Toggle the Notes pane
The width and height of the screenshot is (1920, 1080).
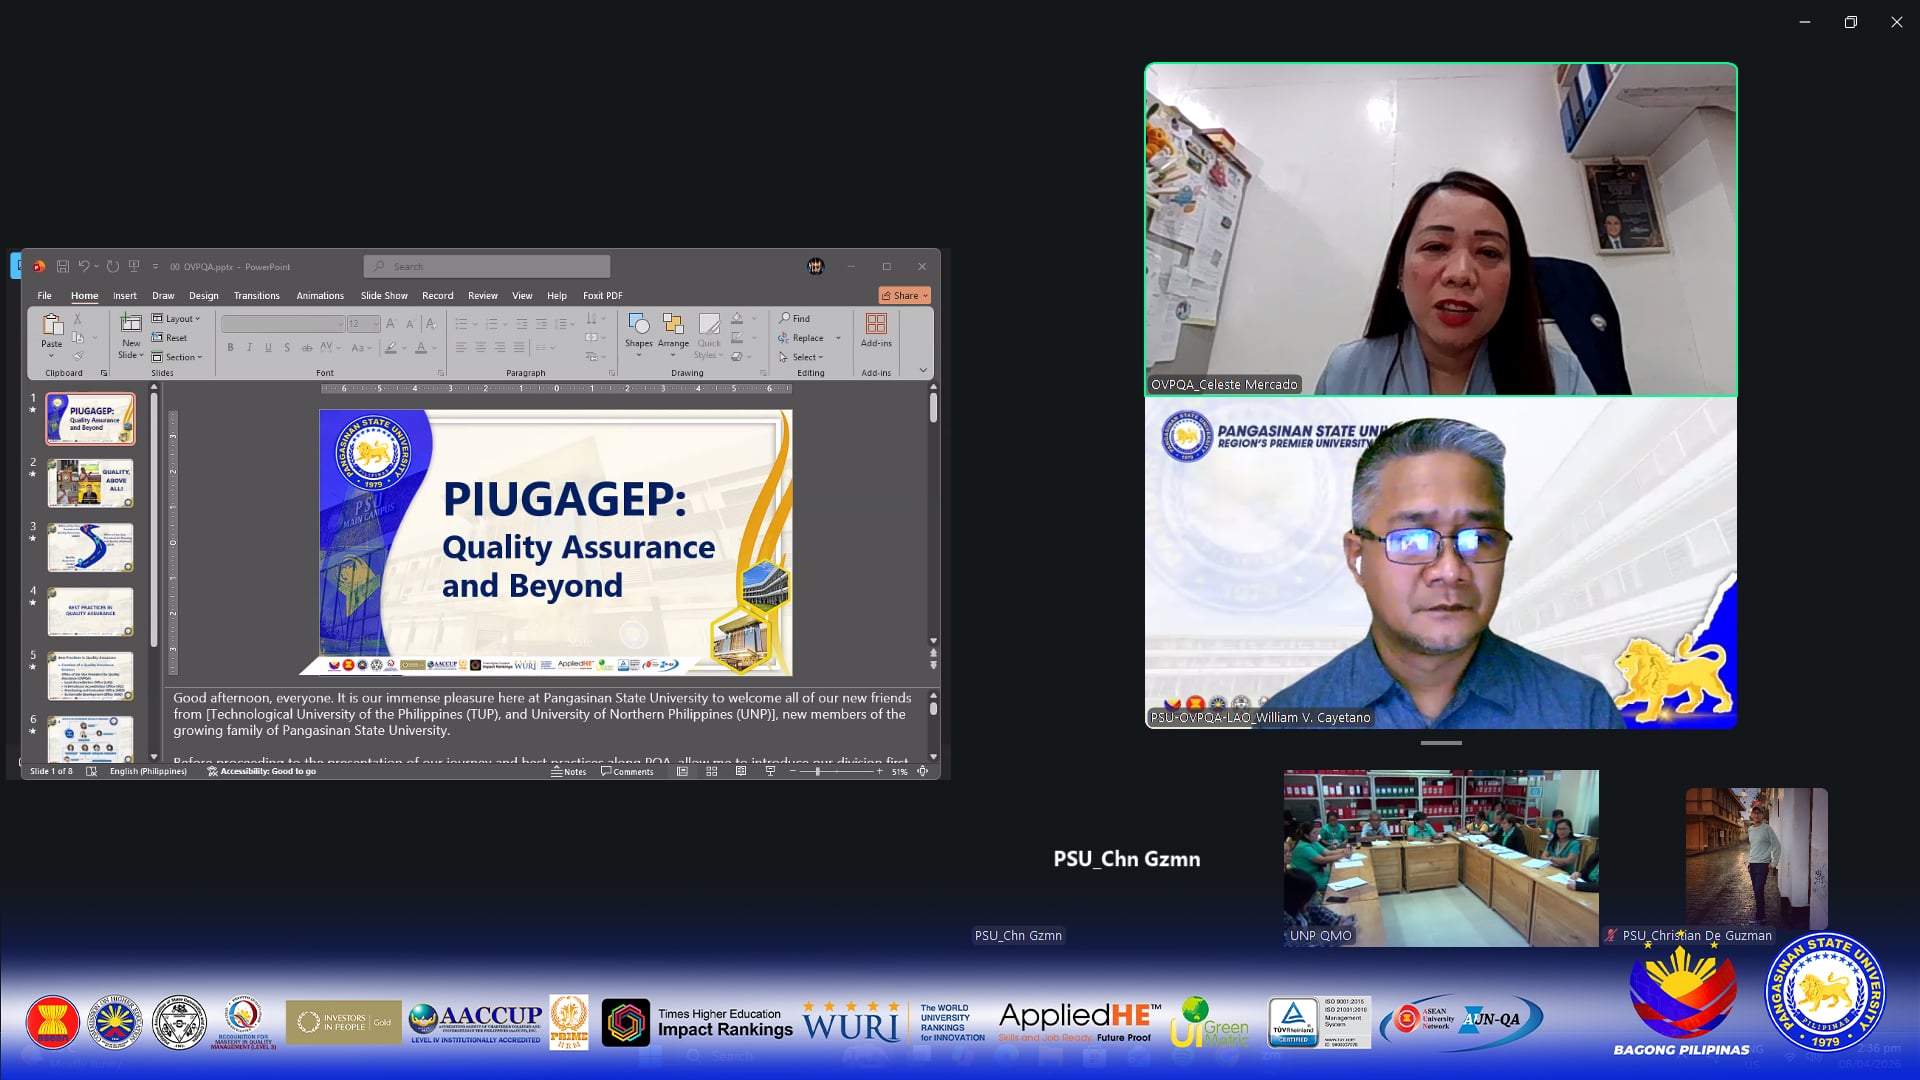click(569, 771)
